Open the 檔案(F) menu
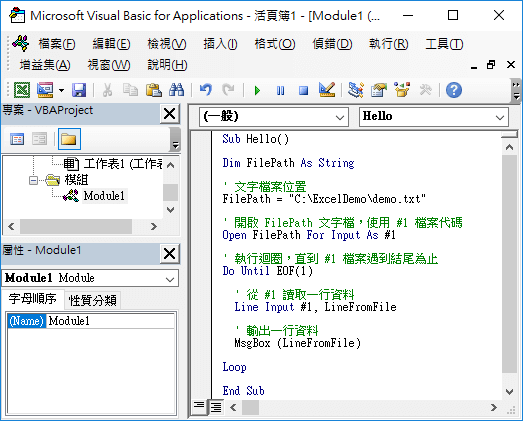This screenshot has width=523, height=421. (x=57, y=44)
